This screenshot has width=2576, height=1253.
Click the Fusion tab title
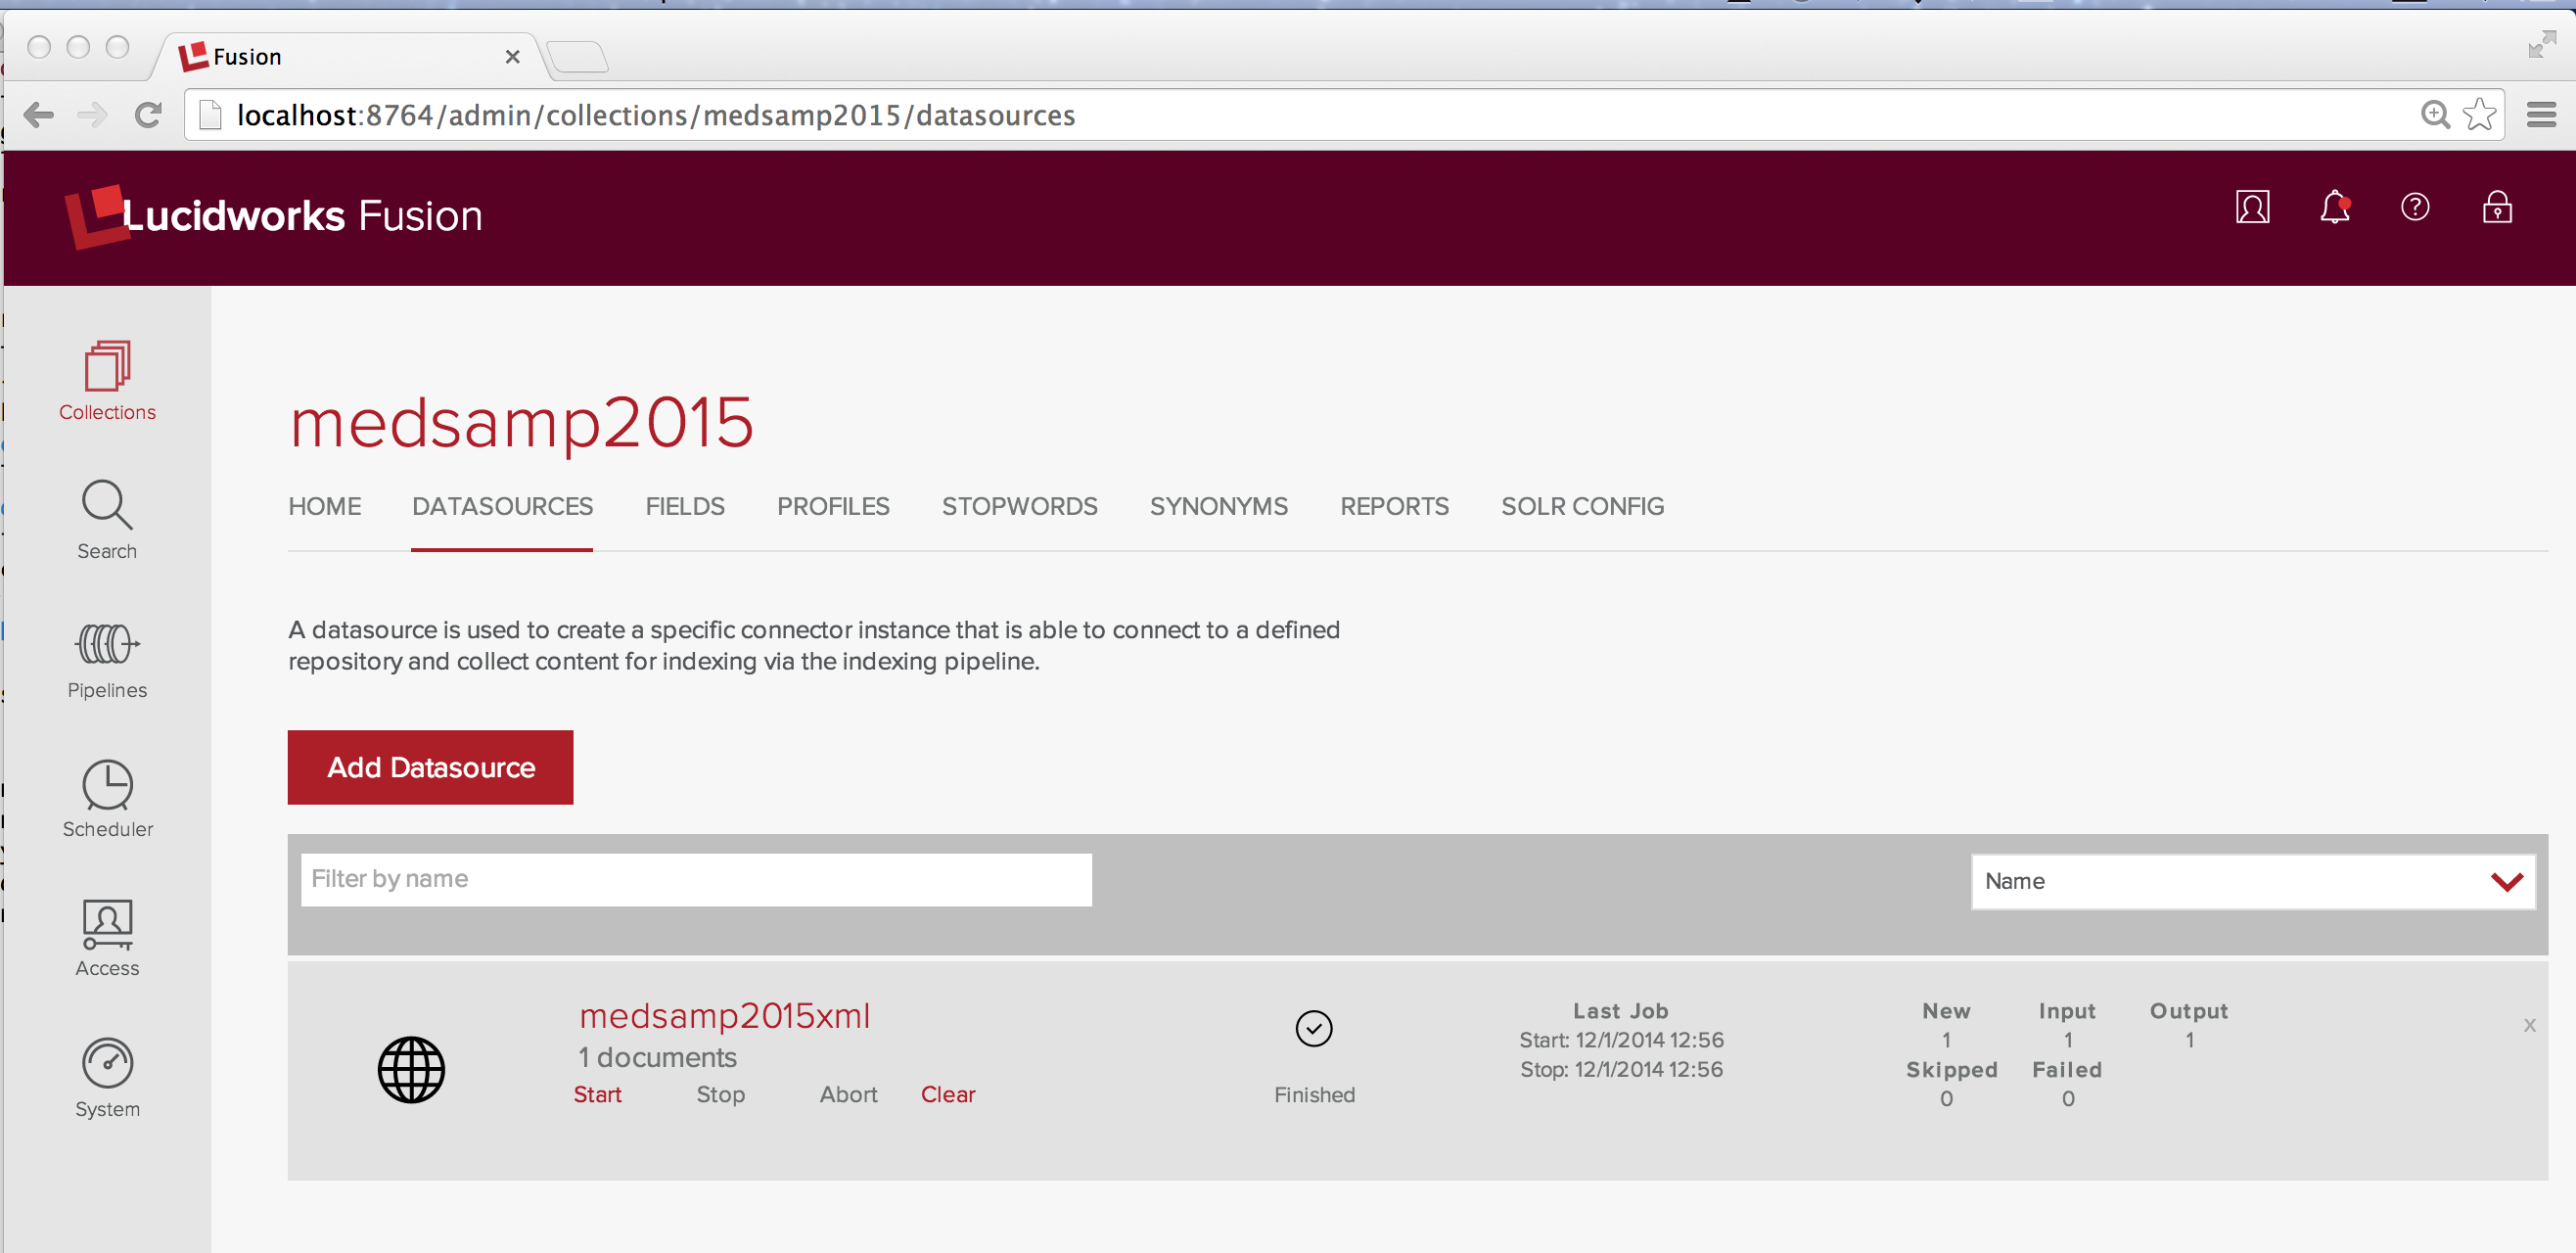tap(247, 57)
